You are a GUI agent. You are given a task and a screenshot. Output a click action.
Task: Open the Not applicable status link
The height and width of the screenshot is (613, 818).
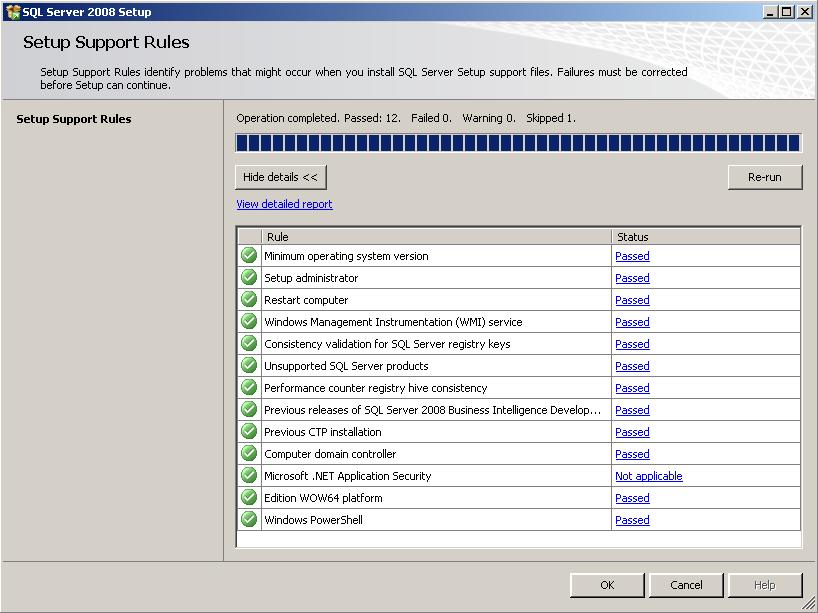point(648,476)
